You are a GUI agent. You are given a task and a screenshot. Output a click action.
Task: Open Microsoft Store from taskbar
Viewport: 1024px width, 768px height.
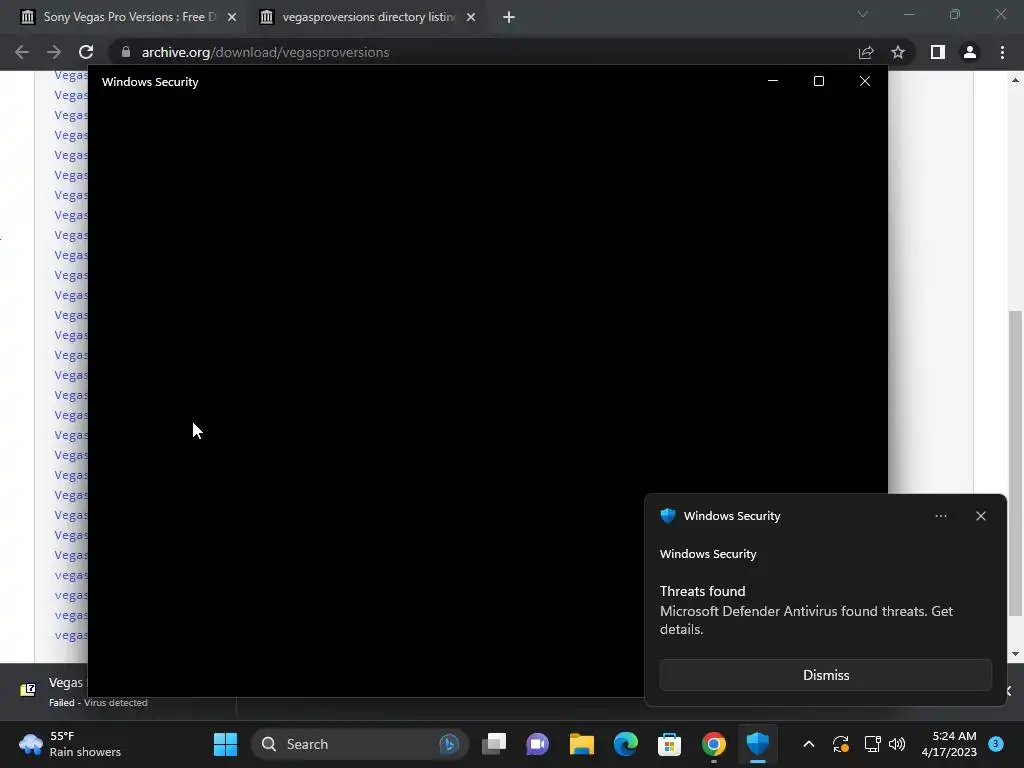[669, 744]
